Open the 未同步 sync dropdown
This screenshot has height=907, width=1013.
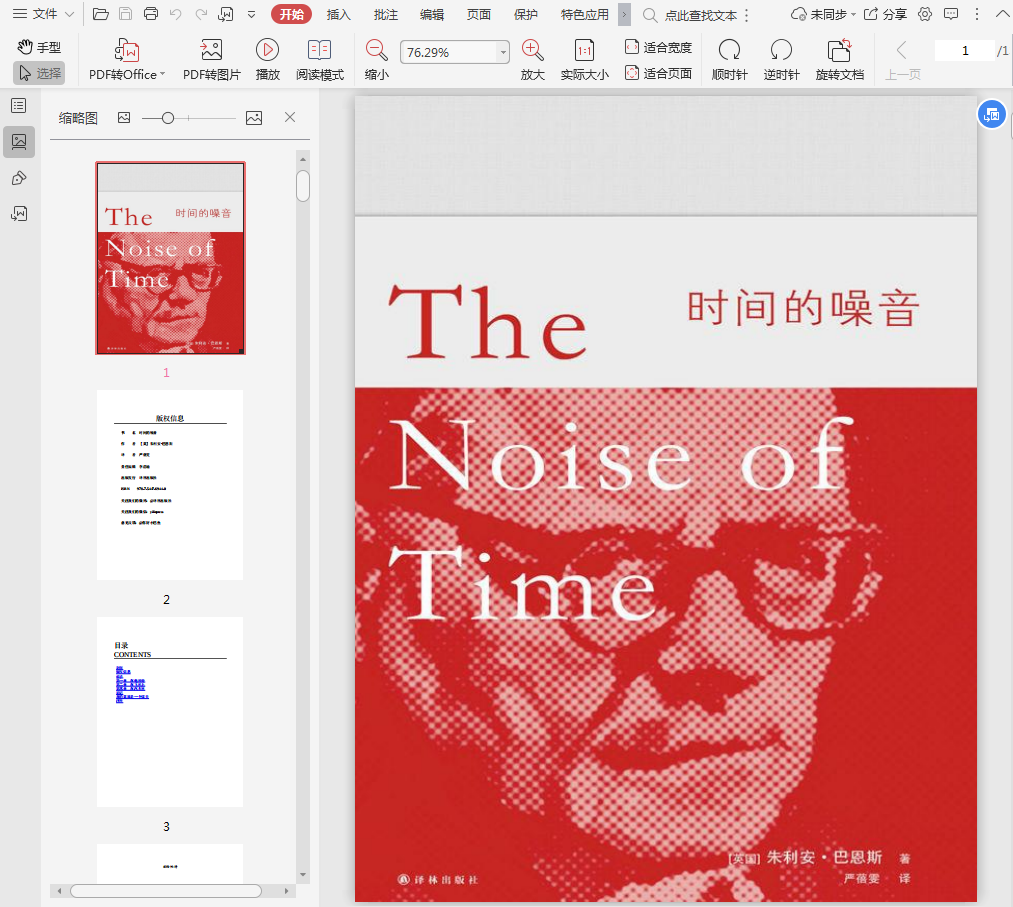[823, 14]
